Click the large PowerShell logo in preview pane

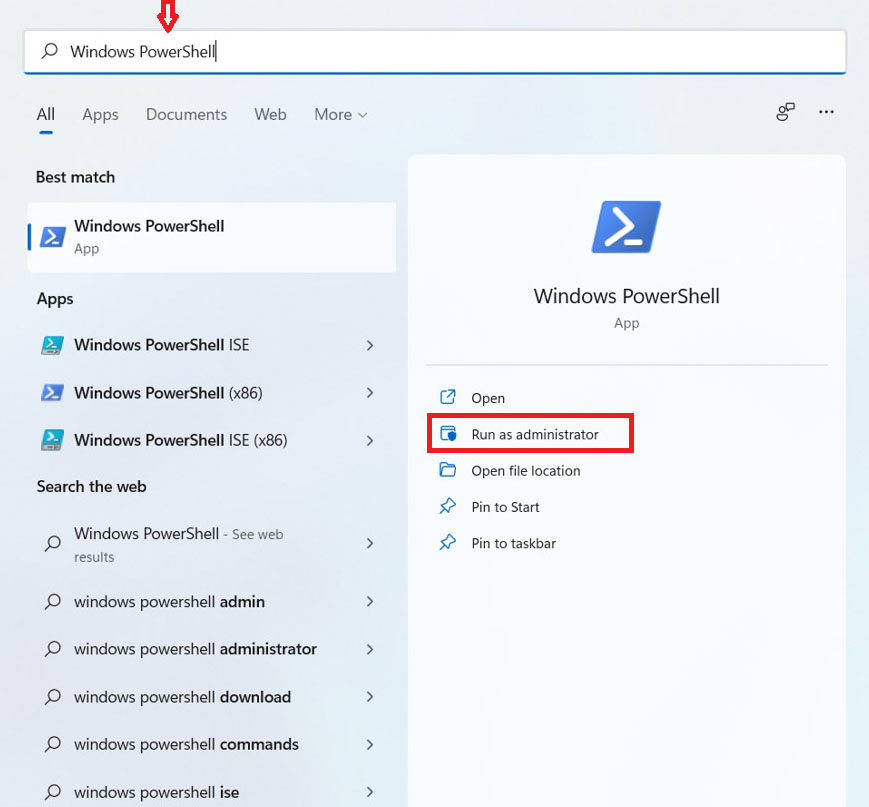click(626, 227)
